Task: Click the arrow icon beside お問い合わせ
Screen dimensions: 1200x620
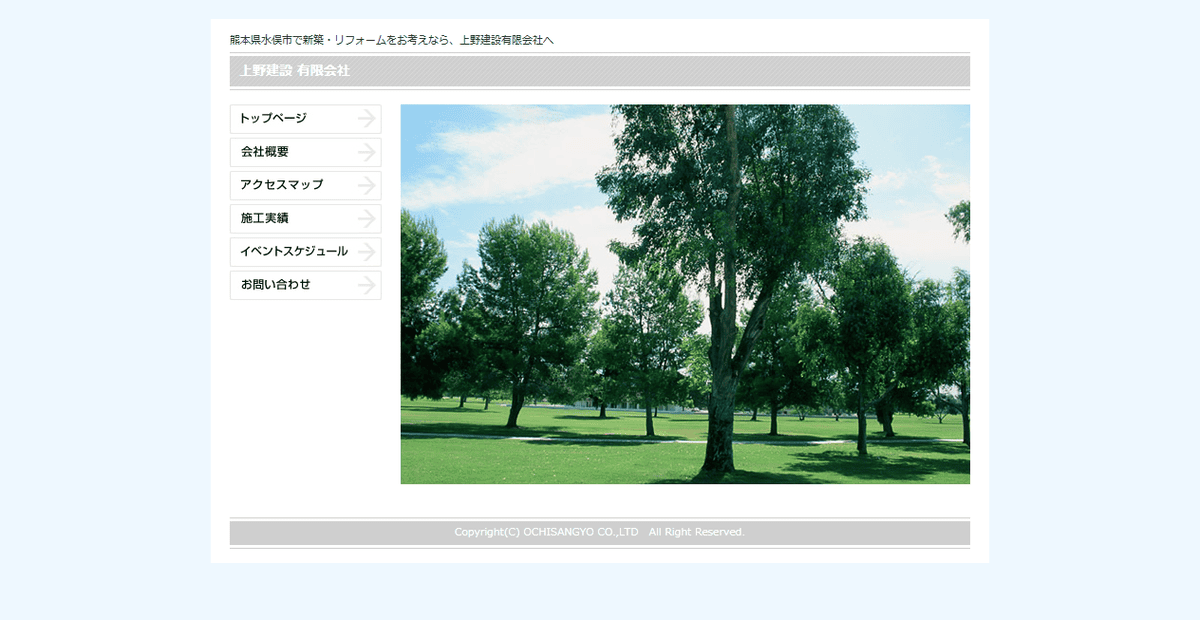Action: [x=365, y=285]
